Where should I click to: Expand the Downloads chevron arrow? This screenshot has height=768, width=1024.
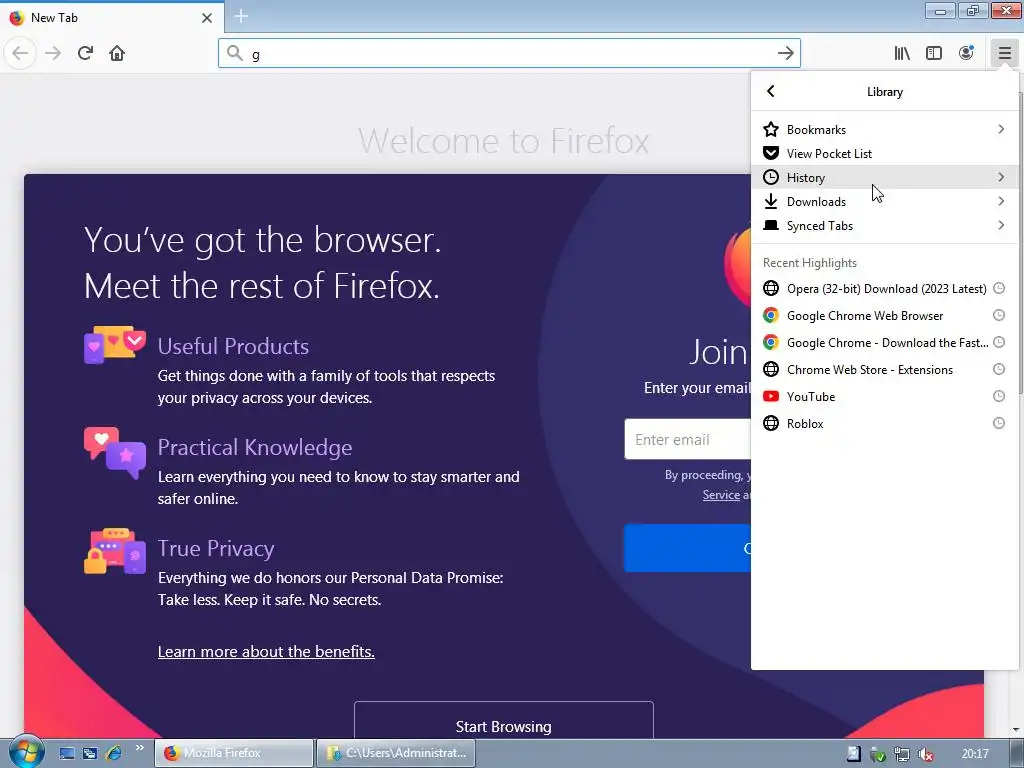tap(1001, 201)
